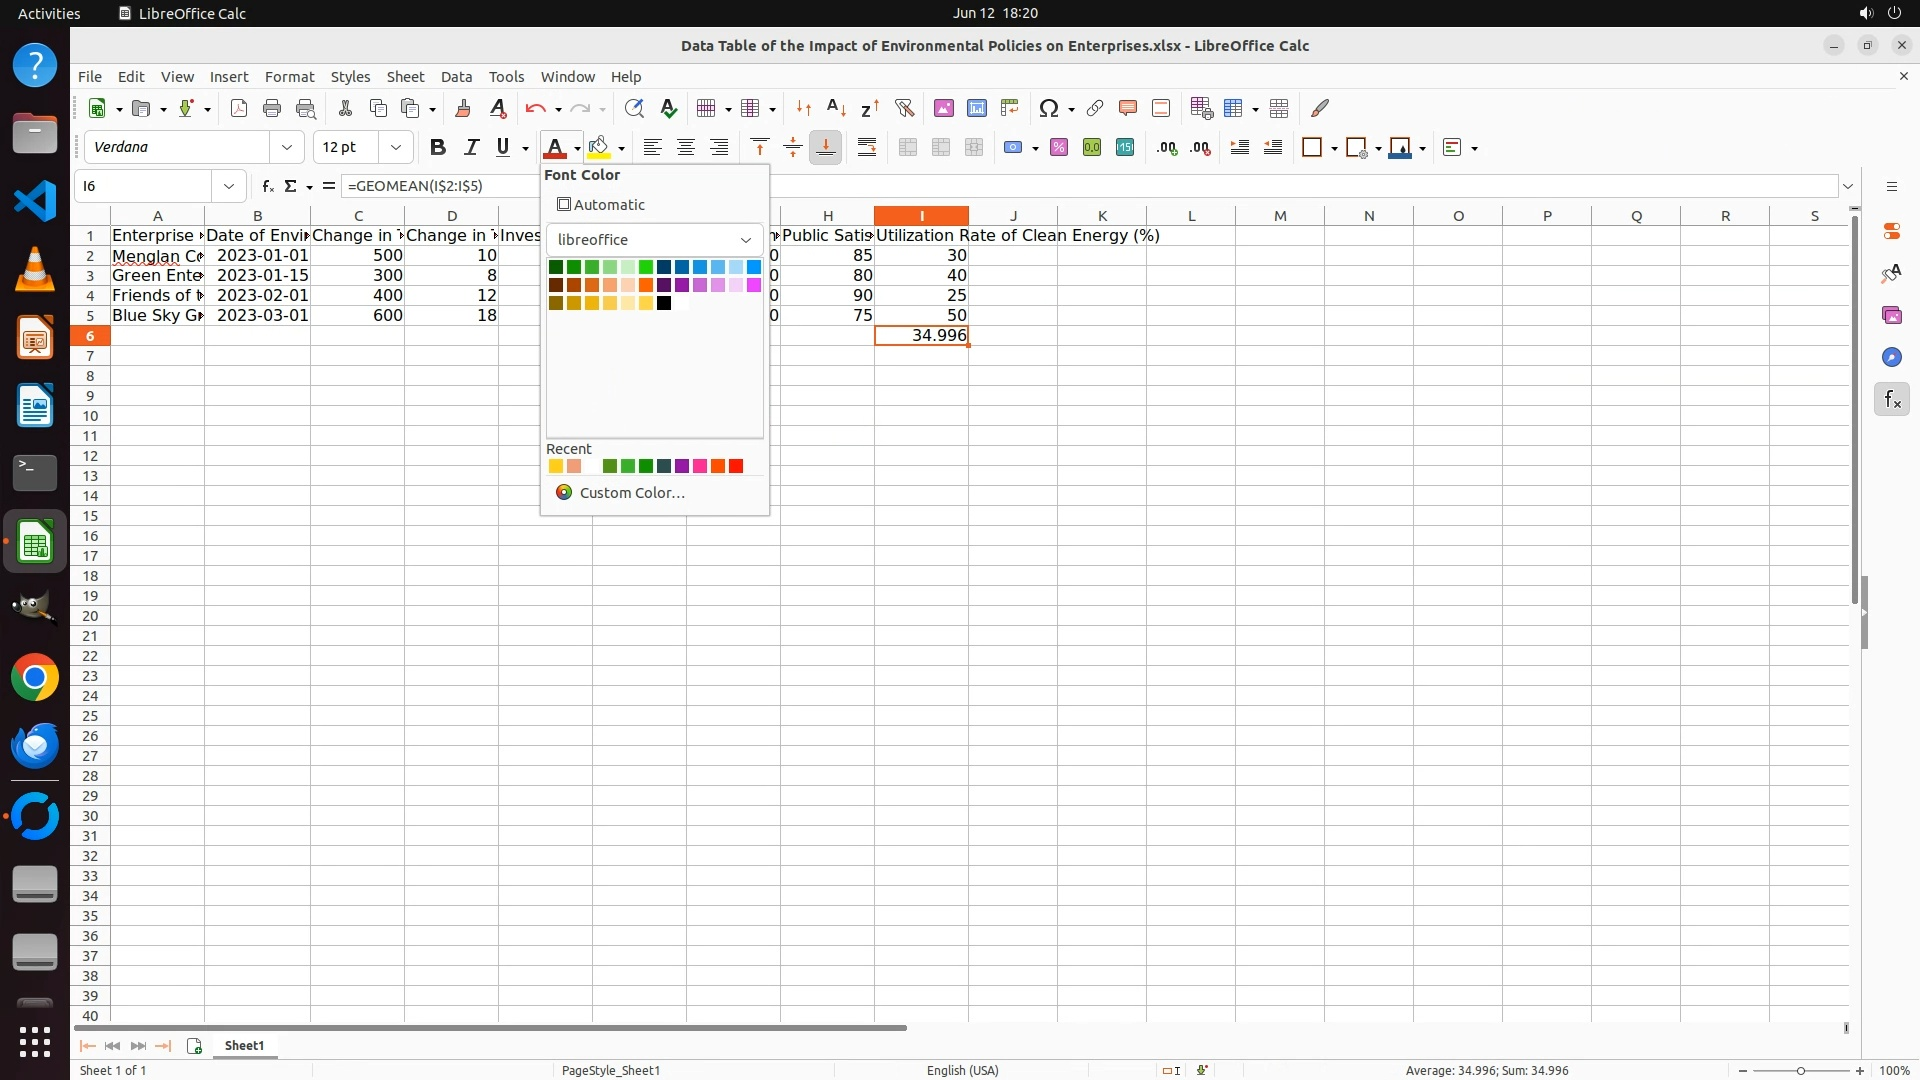The width and height of the screenshot is (1920, 1080).
Task: Toggle the Wrap Text button
Action: pos(867,148)
